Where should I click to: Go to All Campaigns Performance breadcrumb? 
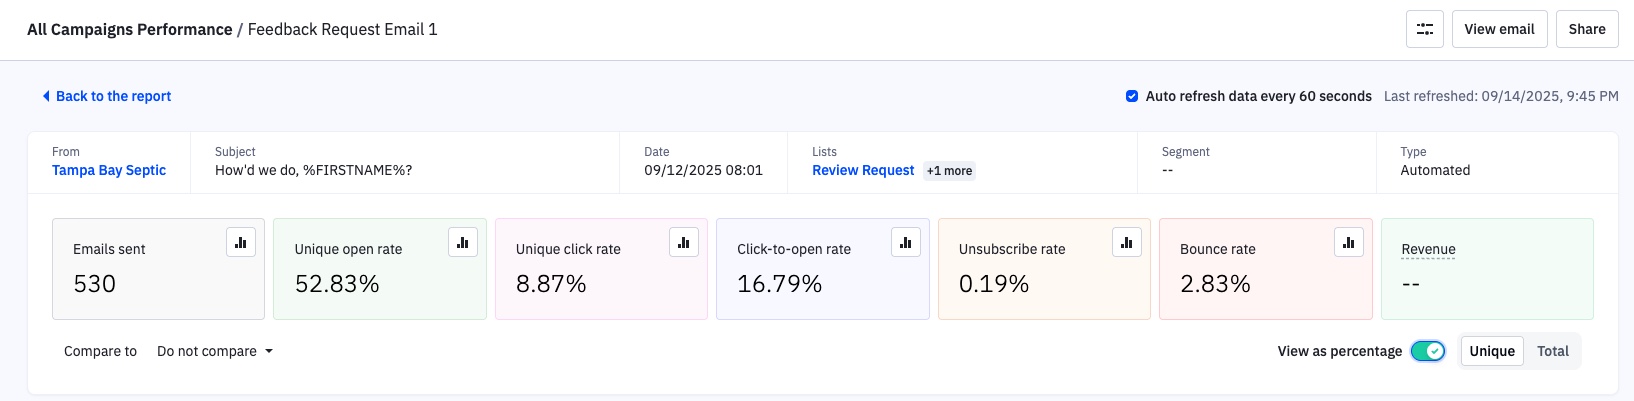tap(129, 29)
